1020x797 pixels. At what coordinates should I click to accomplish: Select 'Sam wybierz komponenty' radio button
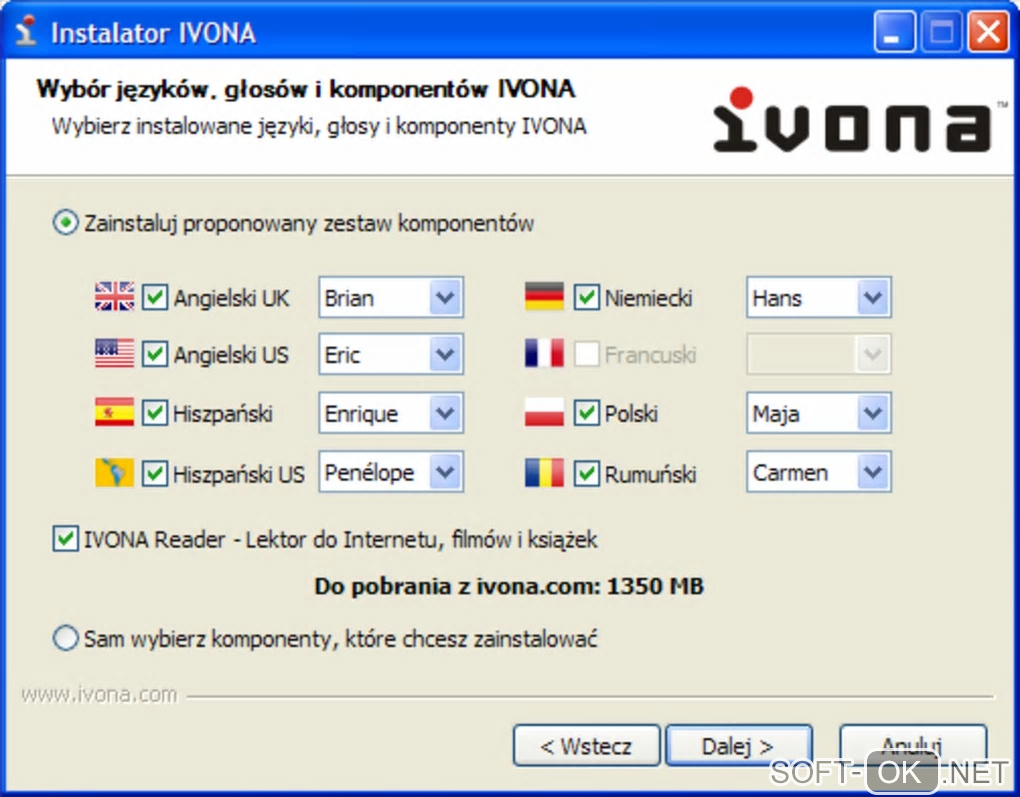click(66, 638)
